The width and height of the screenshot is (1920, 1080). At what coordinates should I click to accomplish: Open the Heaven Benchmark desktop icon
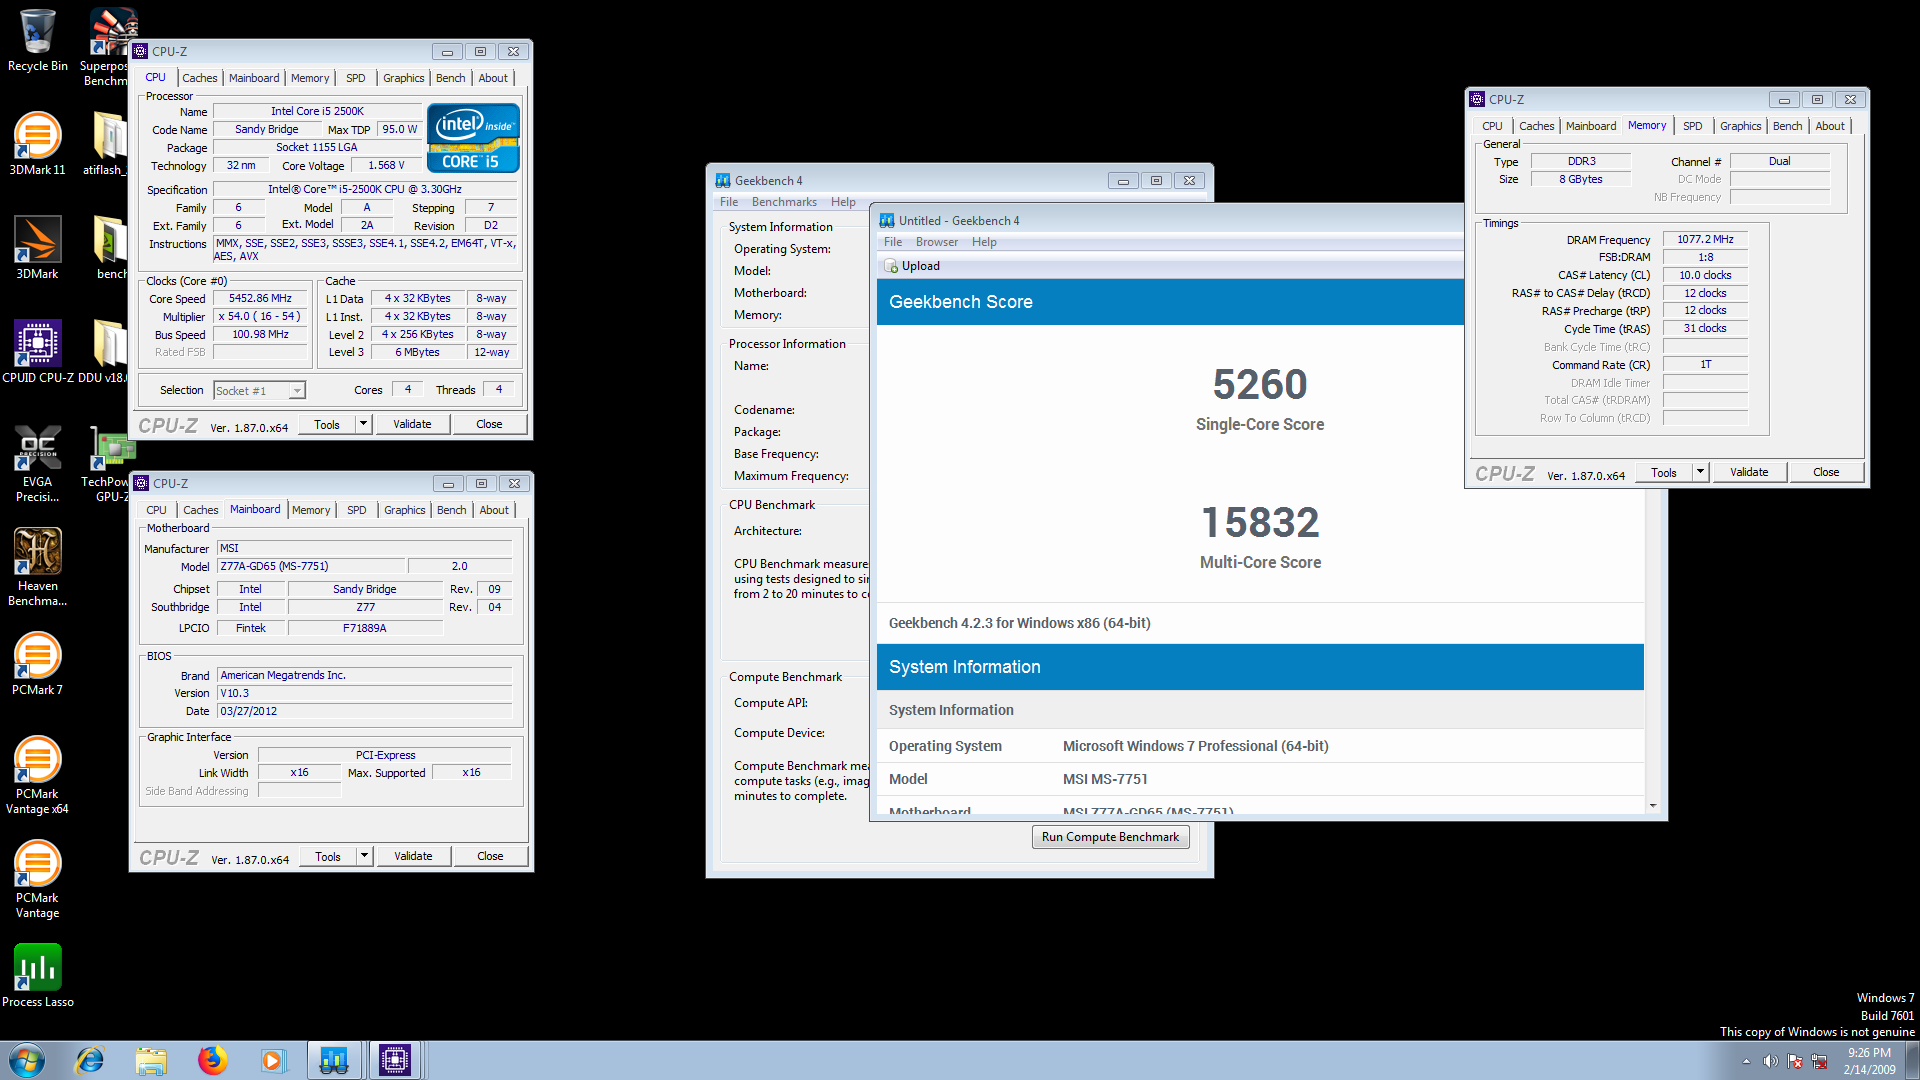pyautogui.click(x=37, y=568)
